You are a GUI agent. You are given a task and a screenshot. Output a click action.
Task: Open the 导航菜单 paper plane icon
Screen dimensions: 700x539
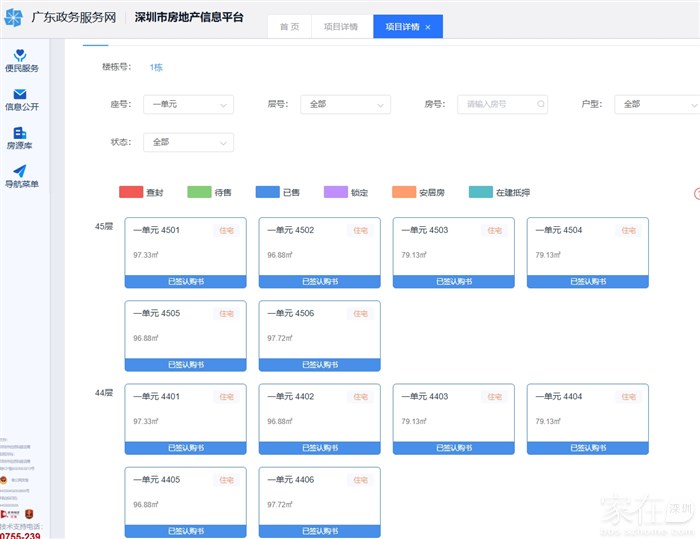coord(20,171)
